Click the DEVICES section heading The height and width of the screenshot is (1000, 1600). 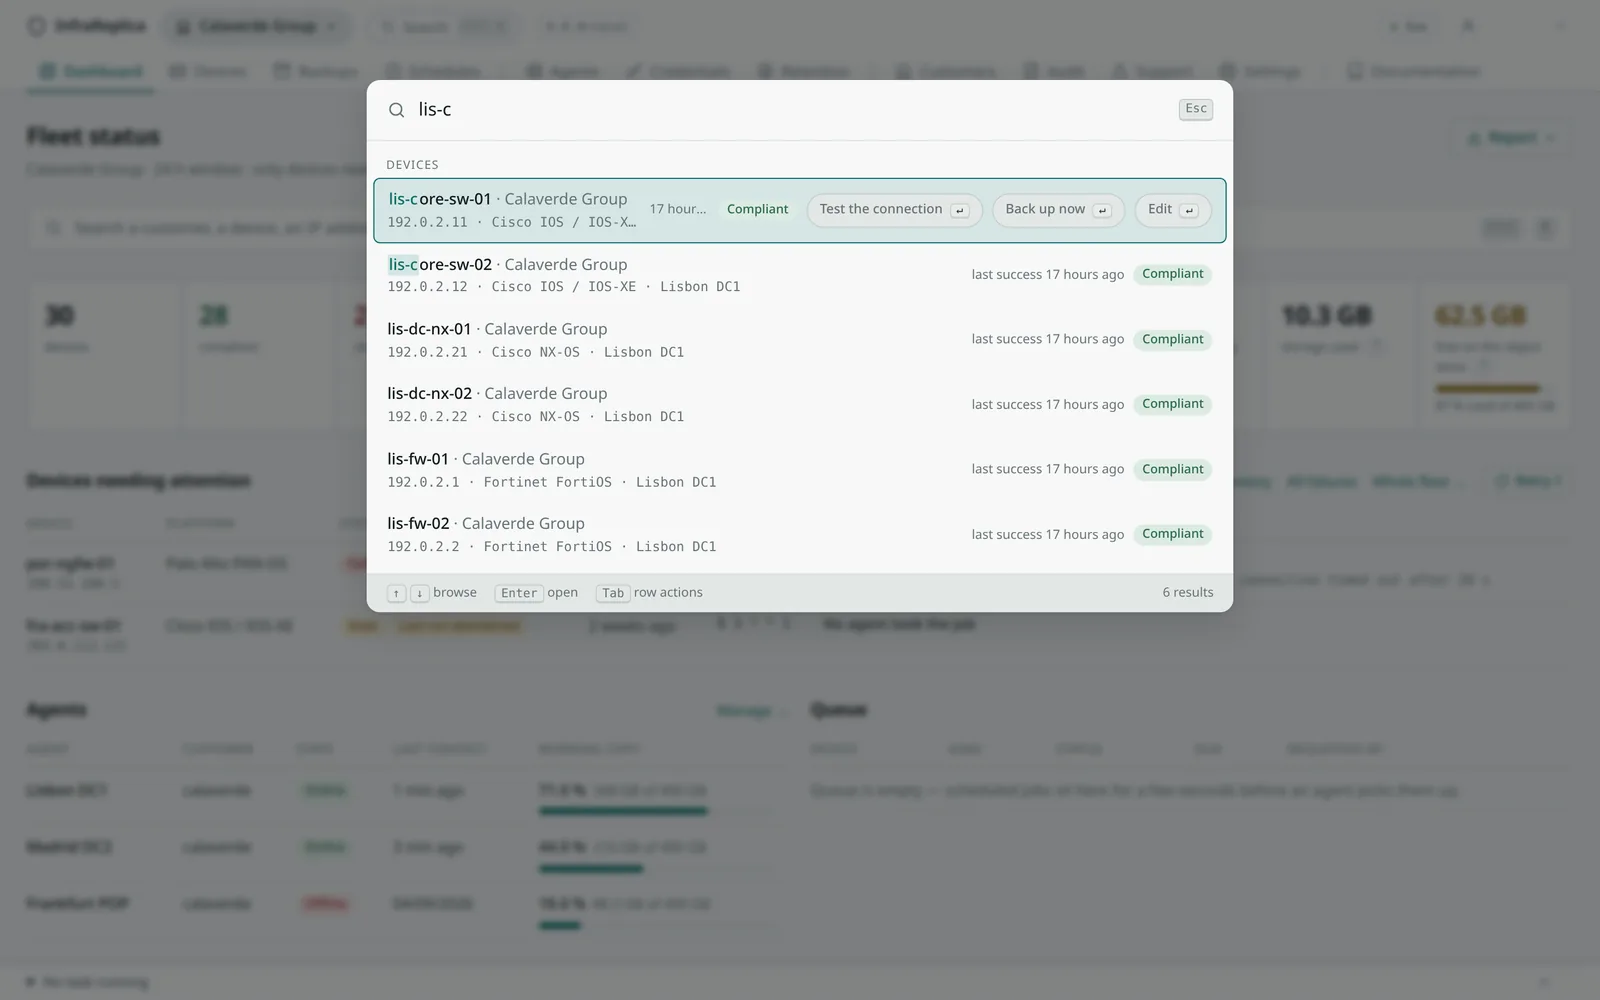click(412, 165)
